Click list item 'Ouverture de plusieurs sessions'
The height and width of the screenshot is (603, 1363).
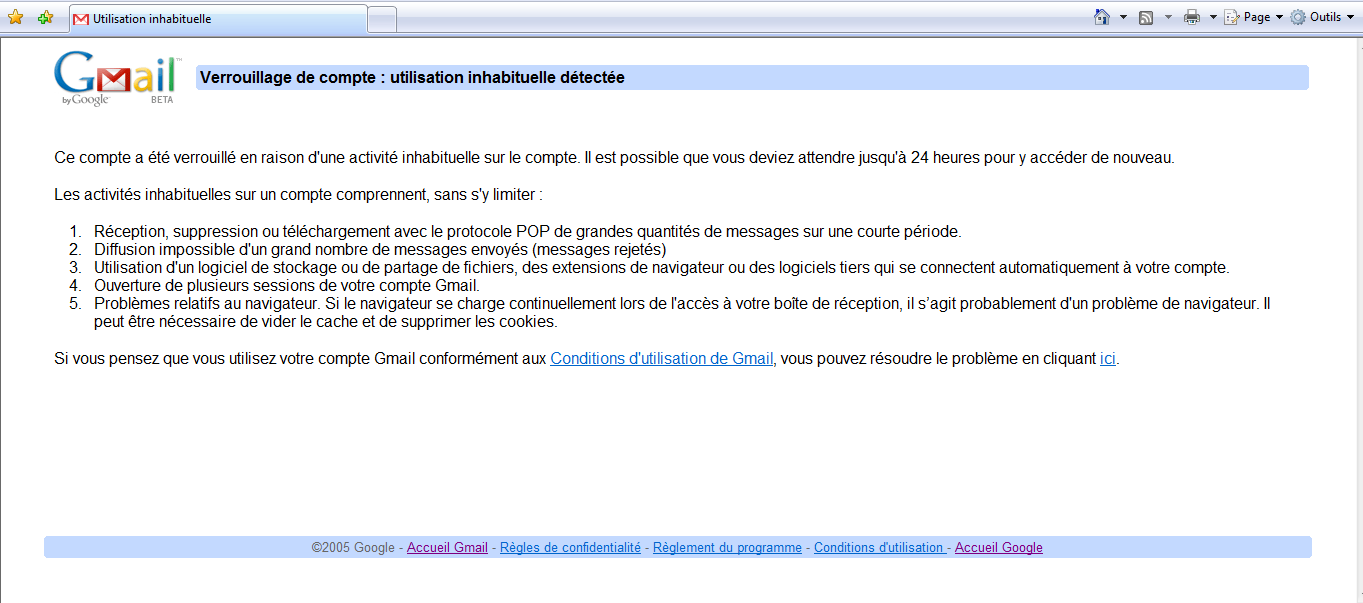click(287, 286)
